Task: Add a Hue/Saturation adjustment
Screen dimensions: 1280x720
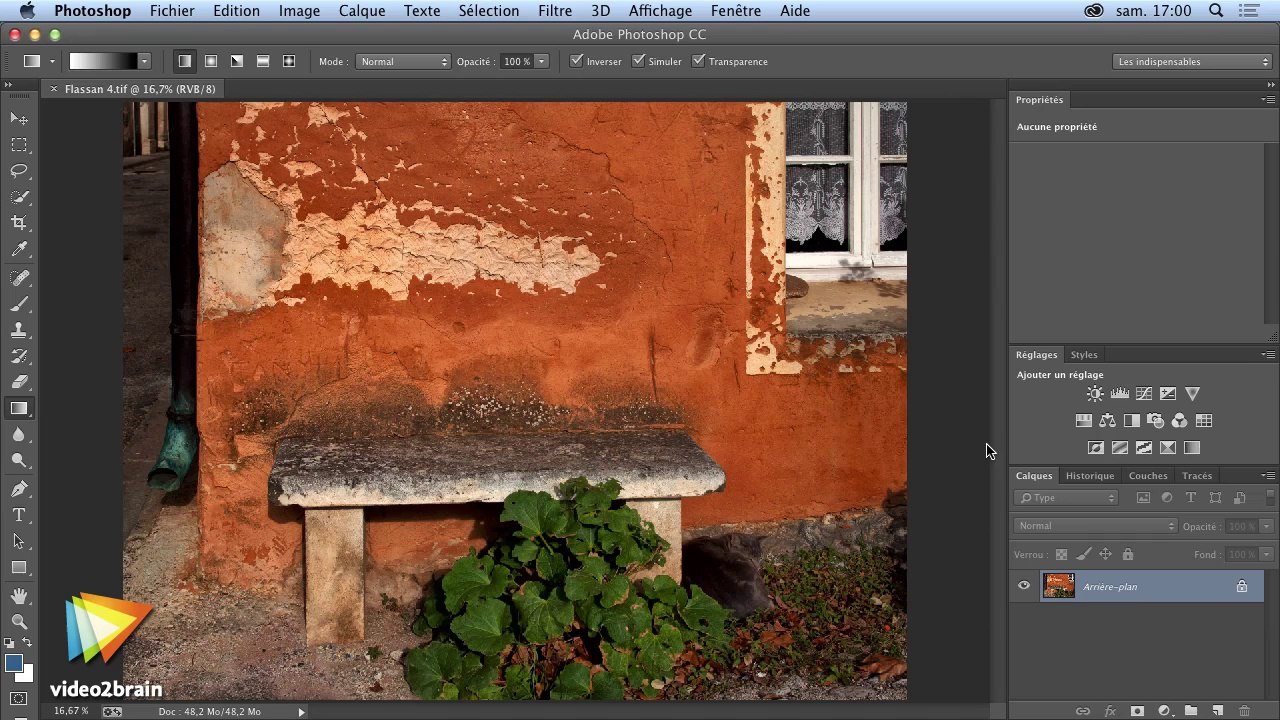Action: 1083,421
